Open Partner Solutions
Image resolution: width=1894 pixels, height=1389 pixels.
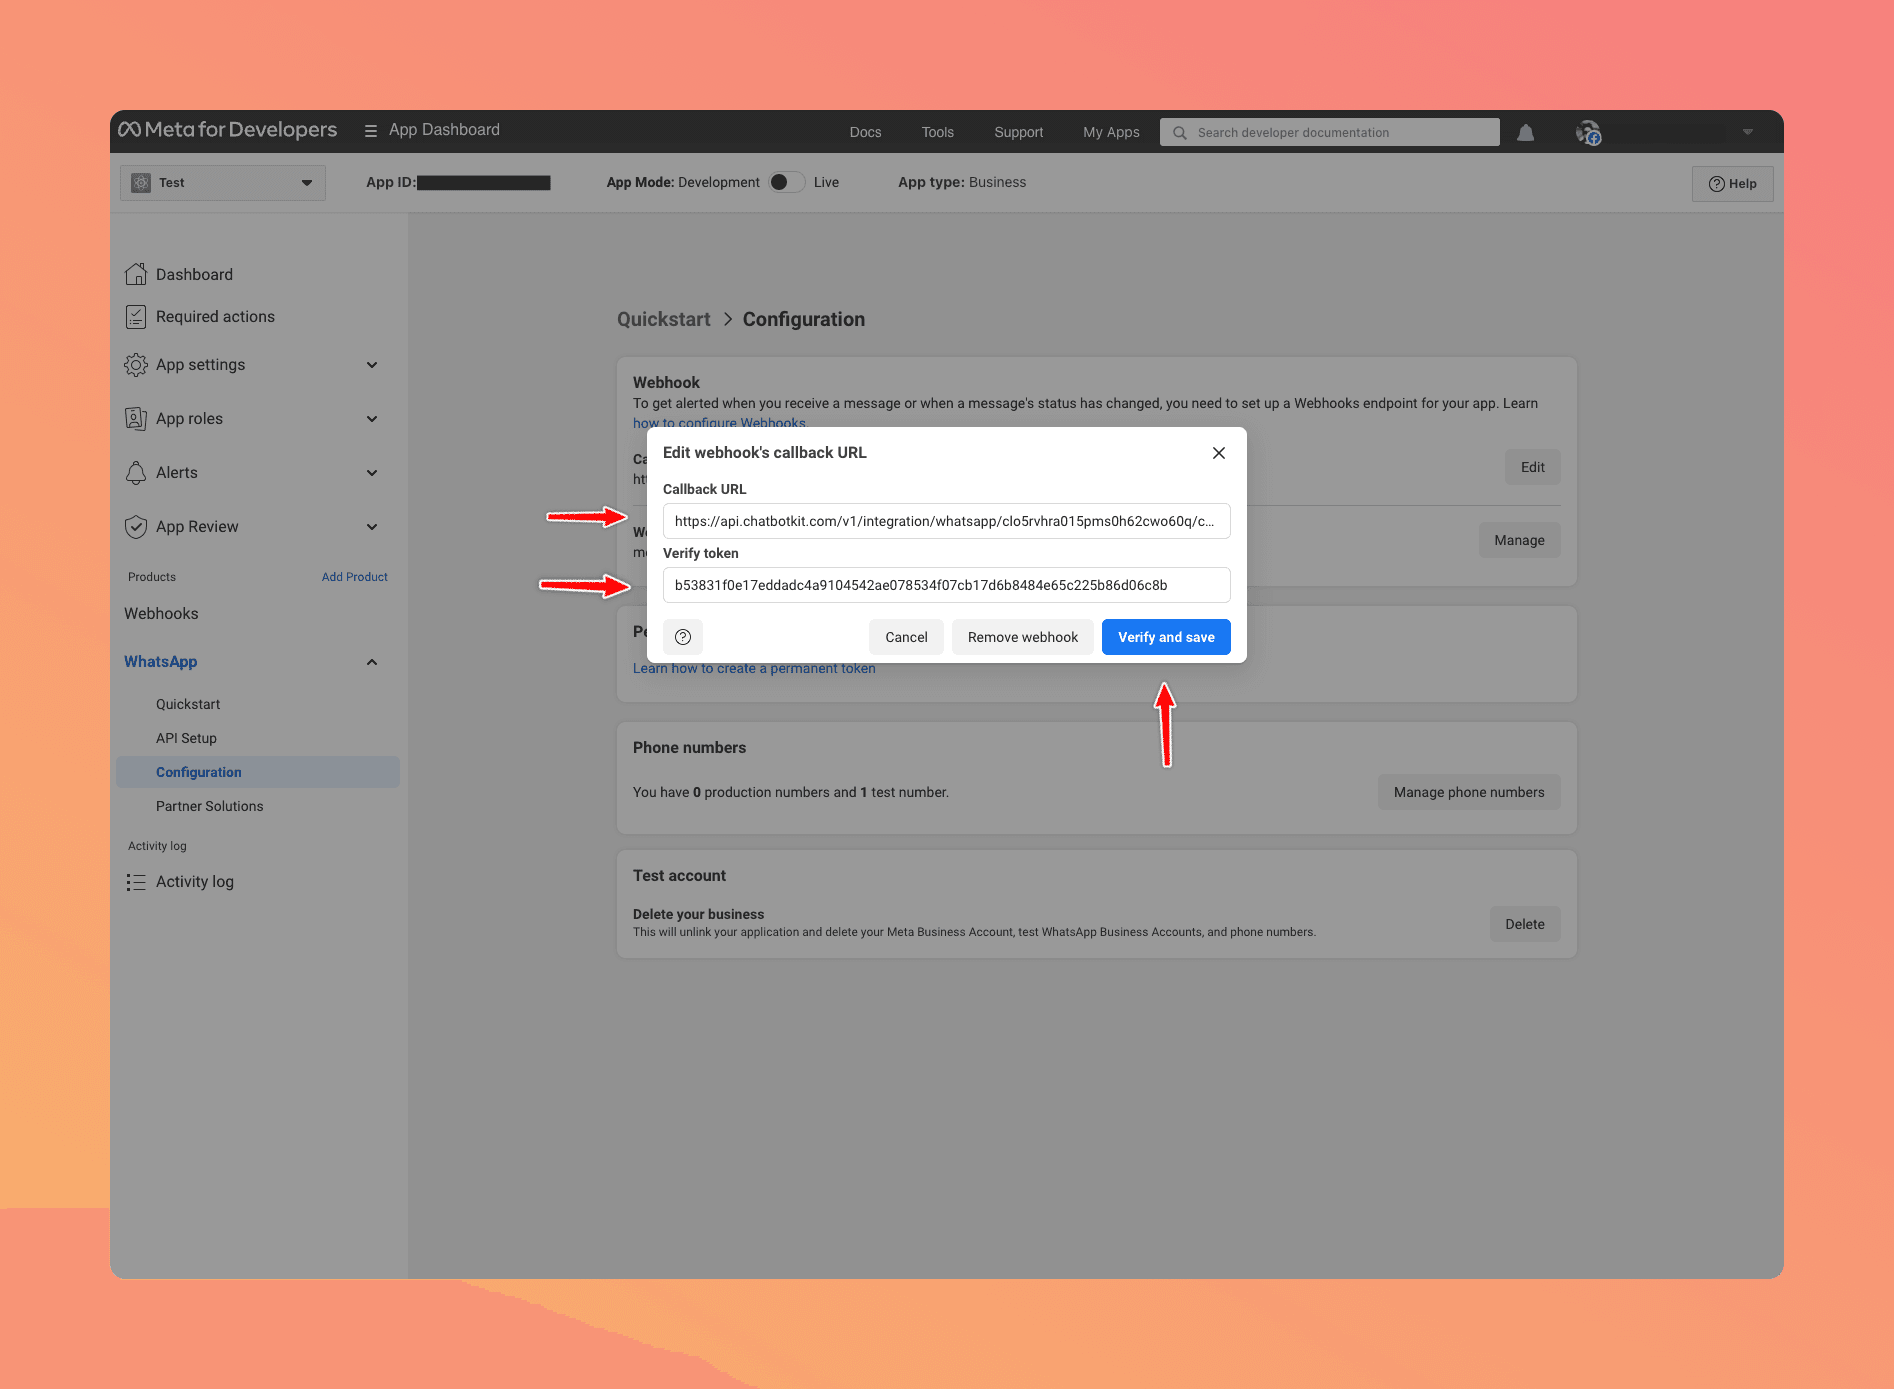210,806
